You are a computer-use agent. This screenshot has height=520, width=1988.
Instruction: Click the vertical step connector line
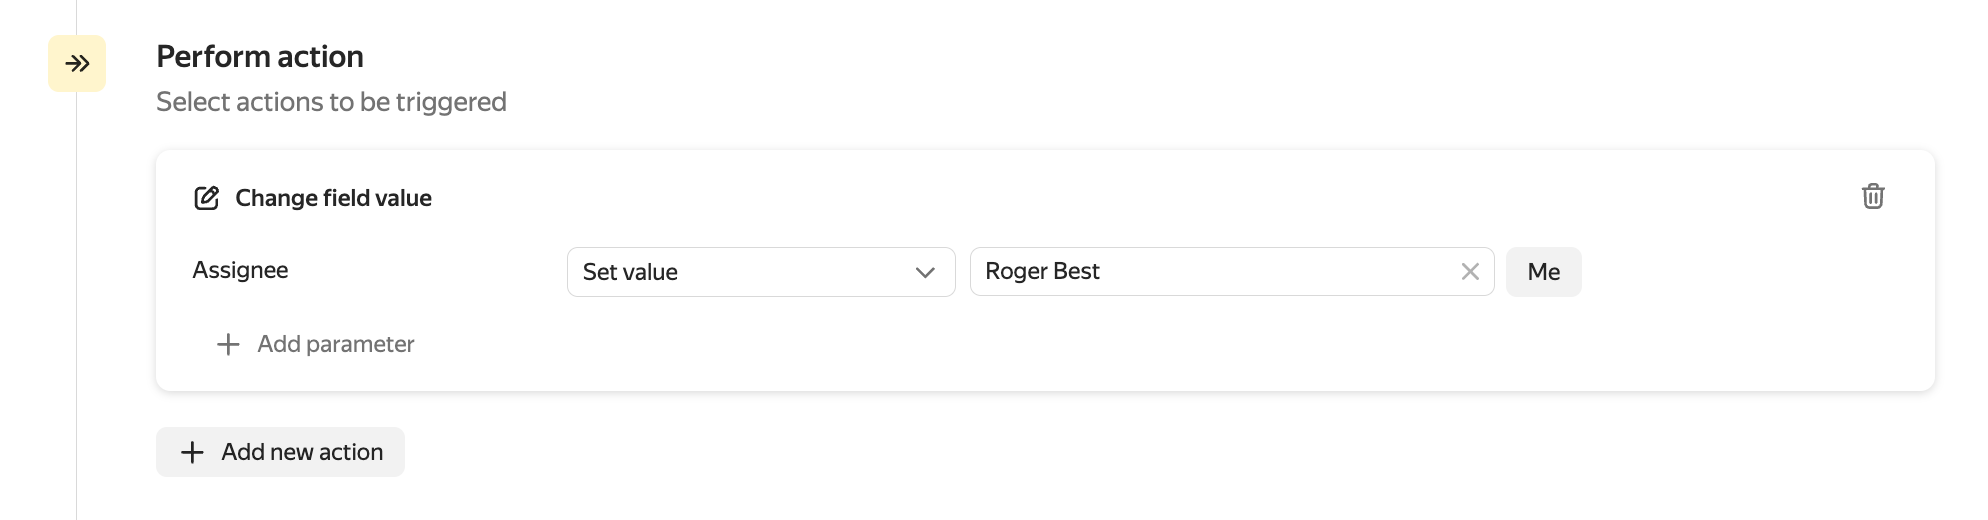pos(77,300)
